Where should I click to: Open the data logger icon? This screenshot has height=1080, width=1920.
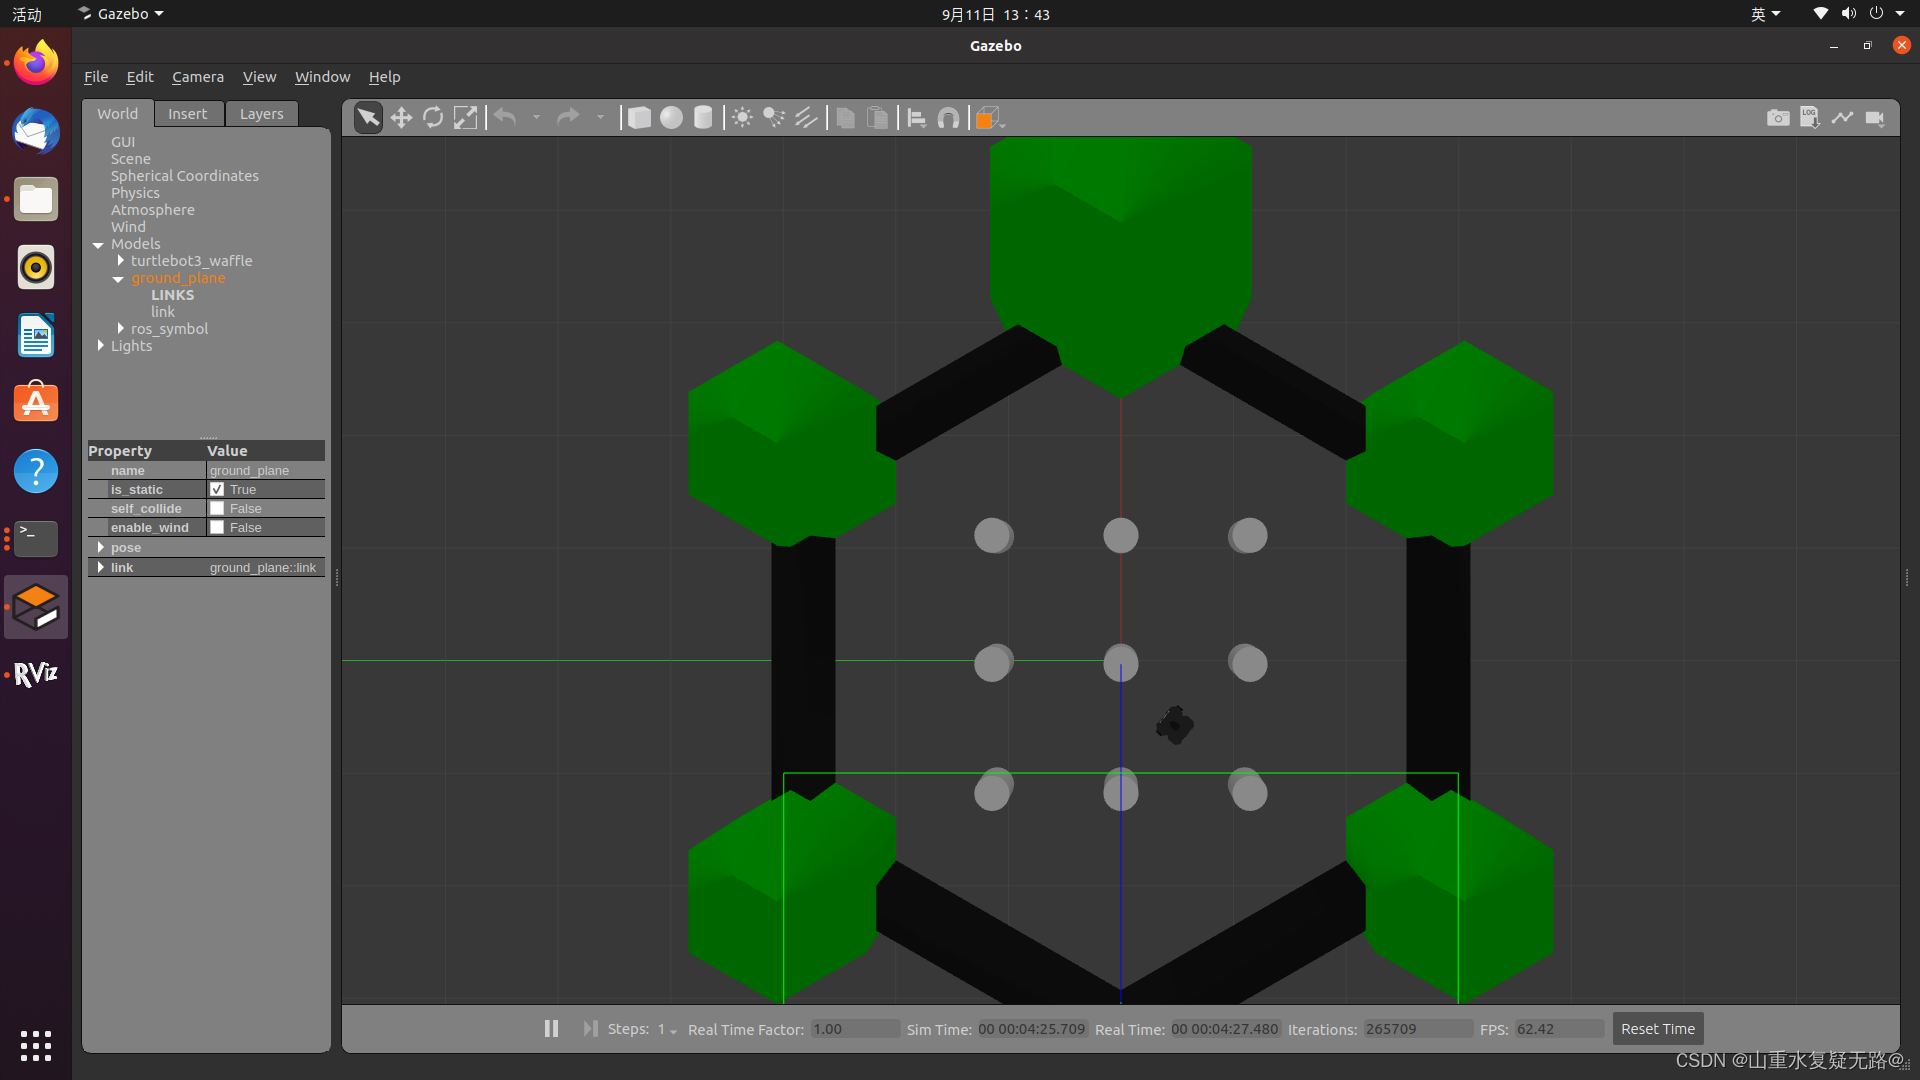click(1810, 118)
